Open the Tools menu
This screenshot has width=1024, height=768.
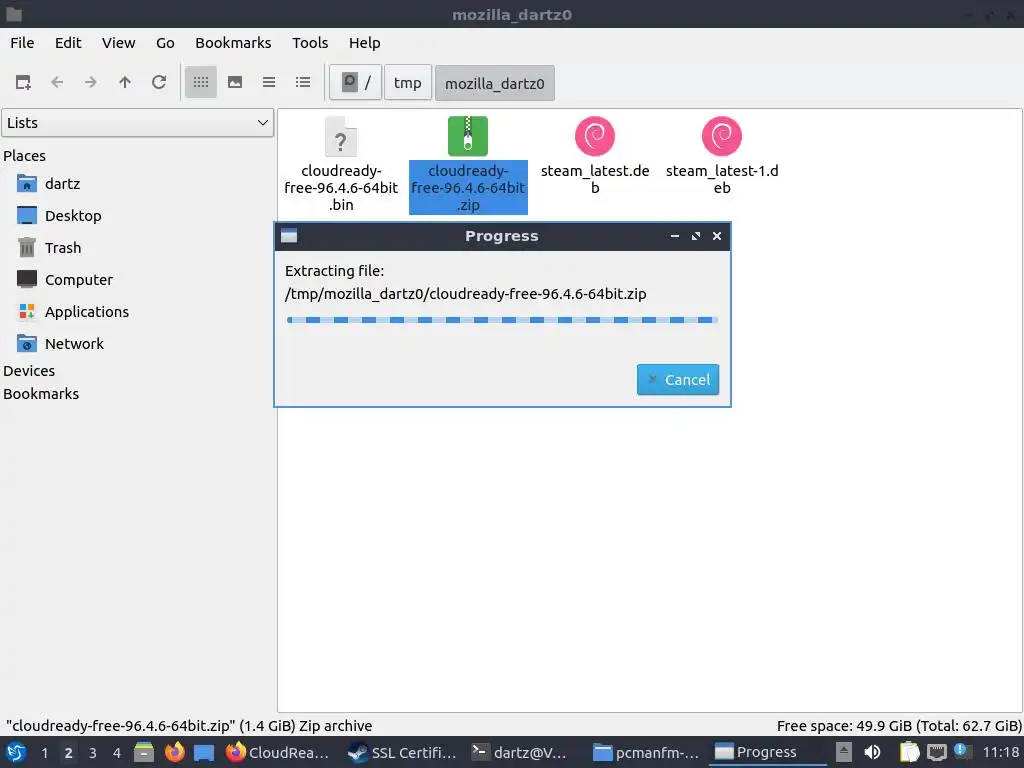pos(310,42)
